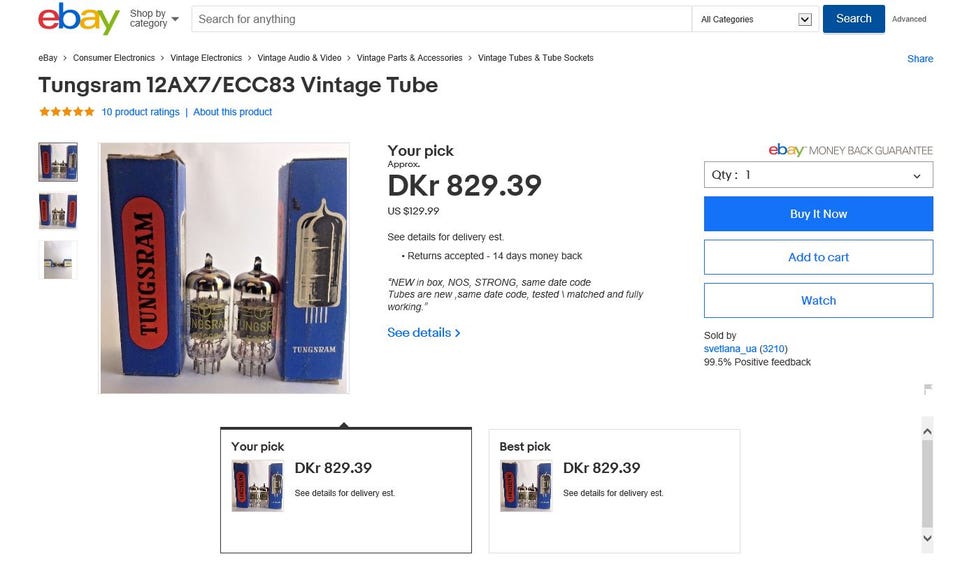
Task: Click Add to cart button
Action: coord(818,257)
